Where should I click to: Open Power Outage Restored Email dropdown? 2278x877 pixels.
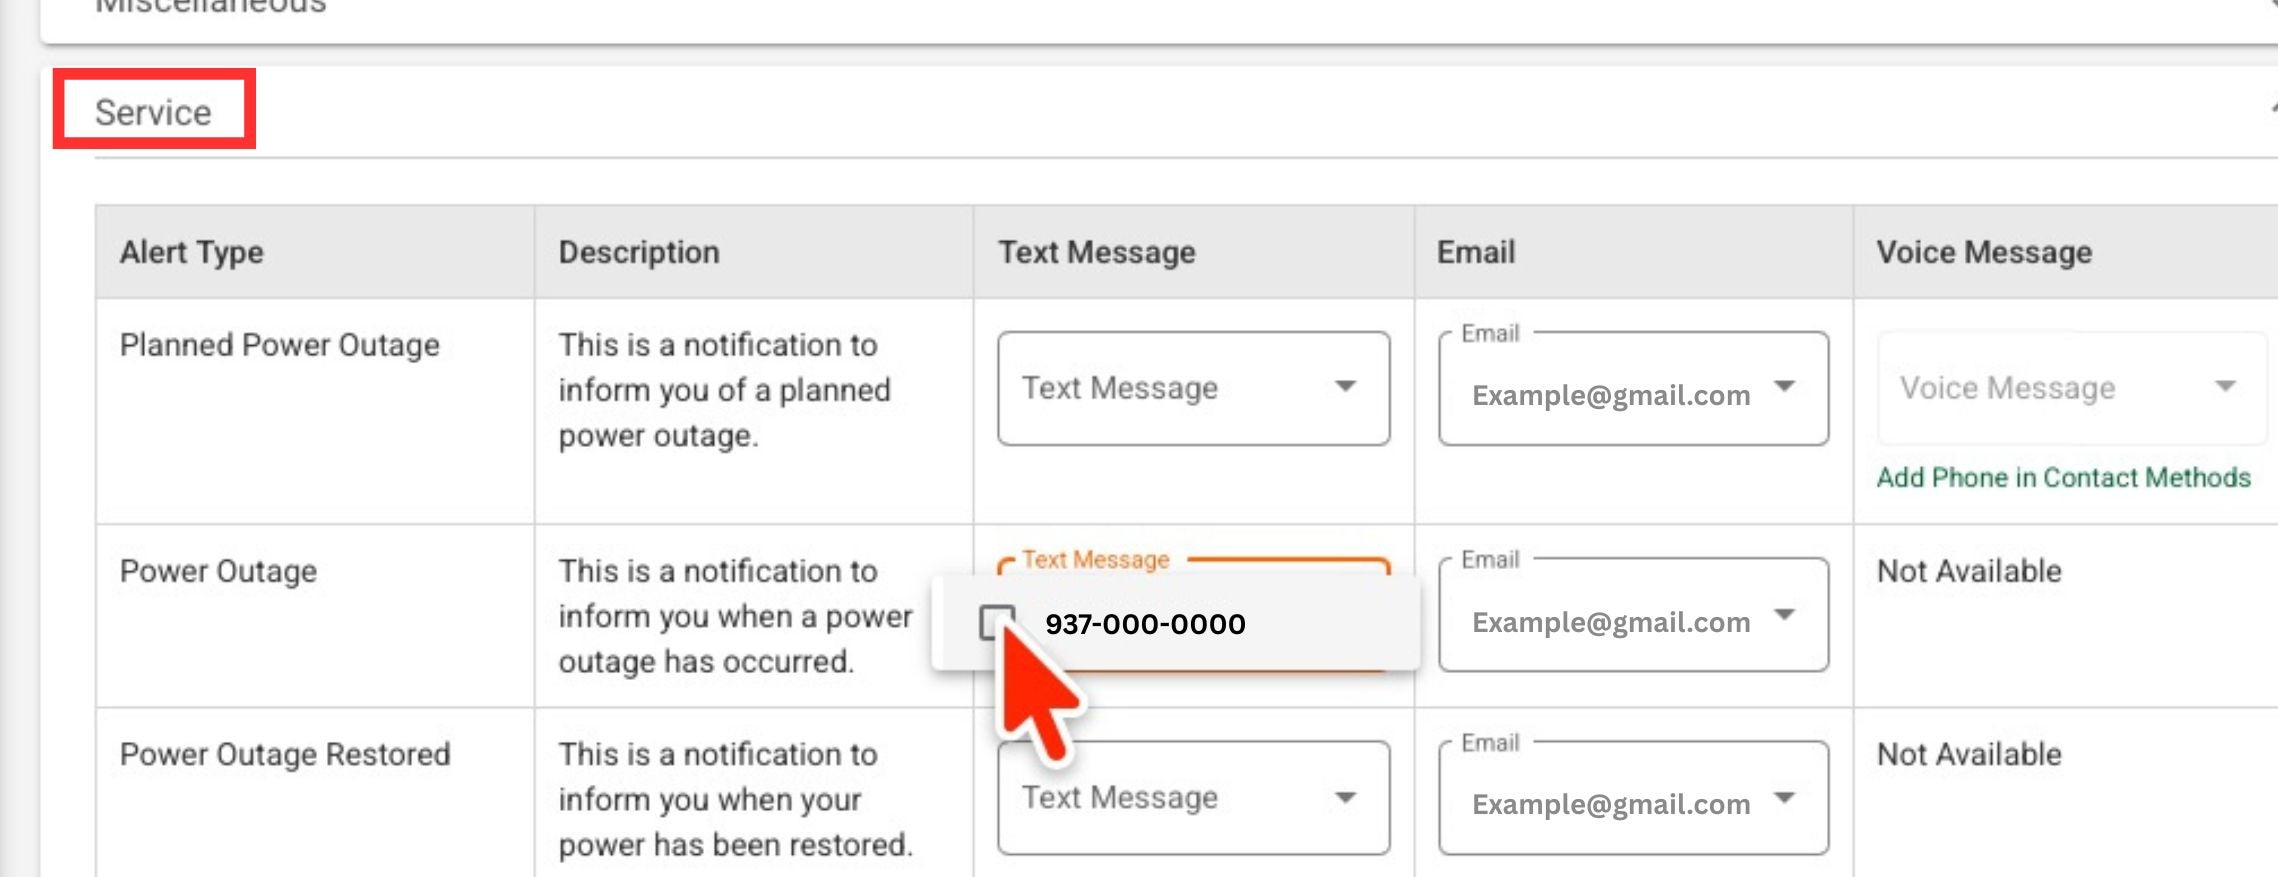(x=1633, y=797)
